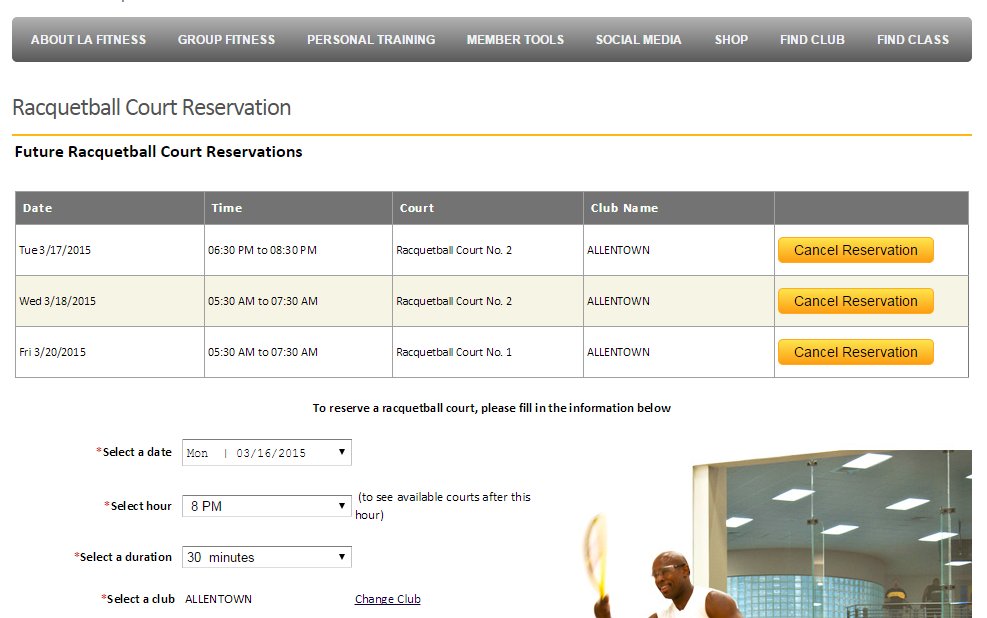Cancel the Wed 3/18/2015 reservation
Viewport: 987px width, 618px height.
pyautogui.click(x=855, y=301)
